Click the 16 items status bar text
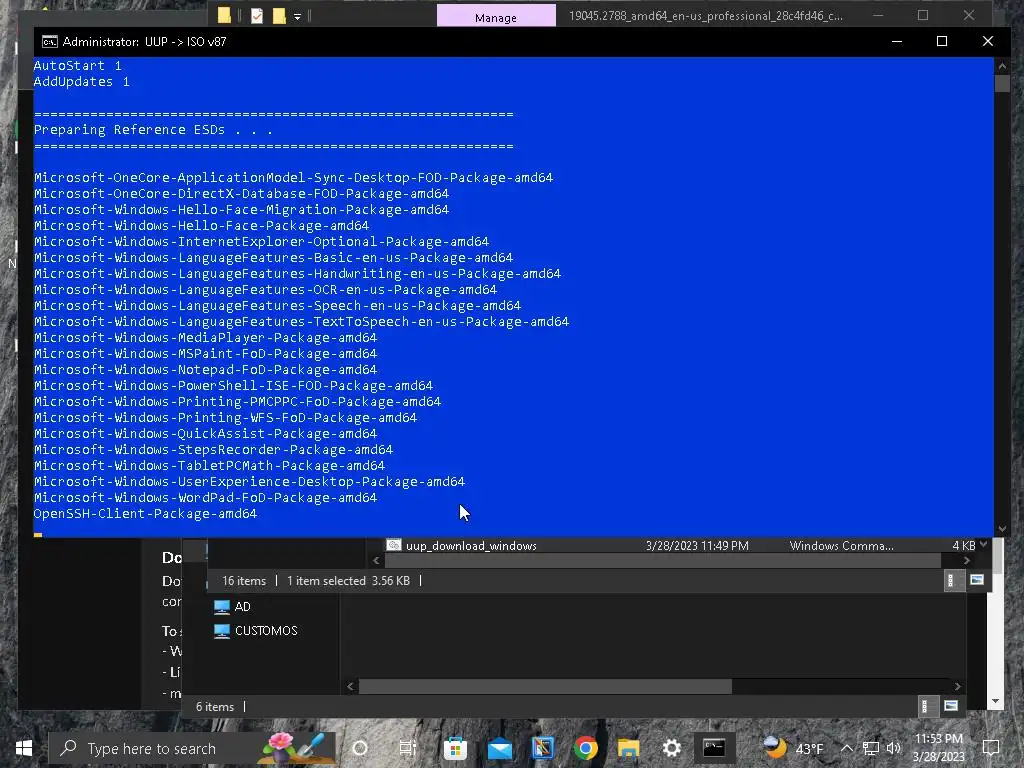 pos(244,581)
